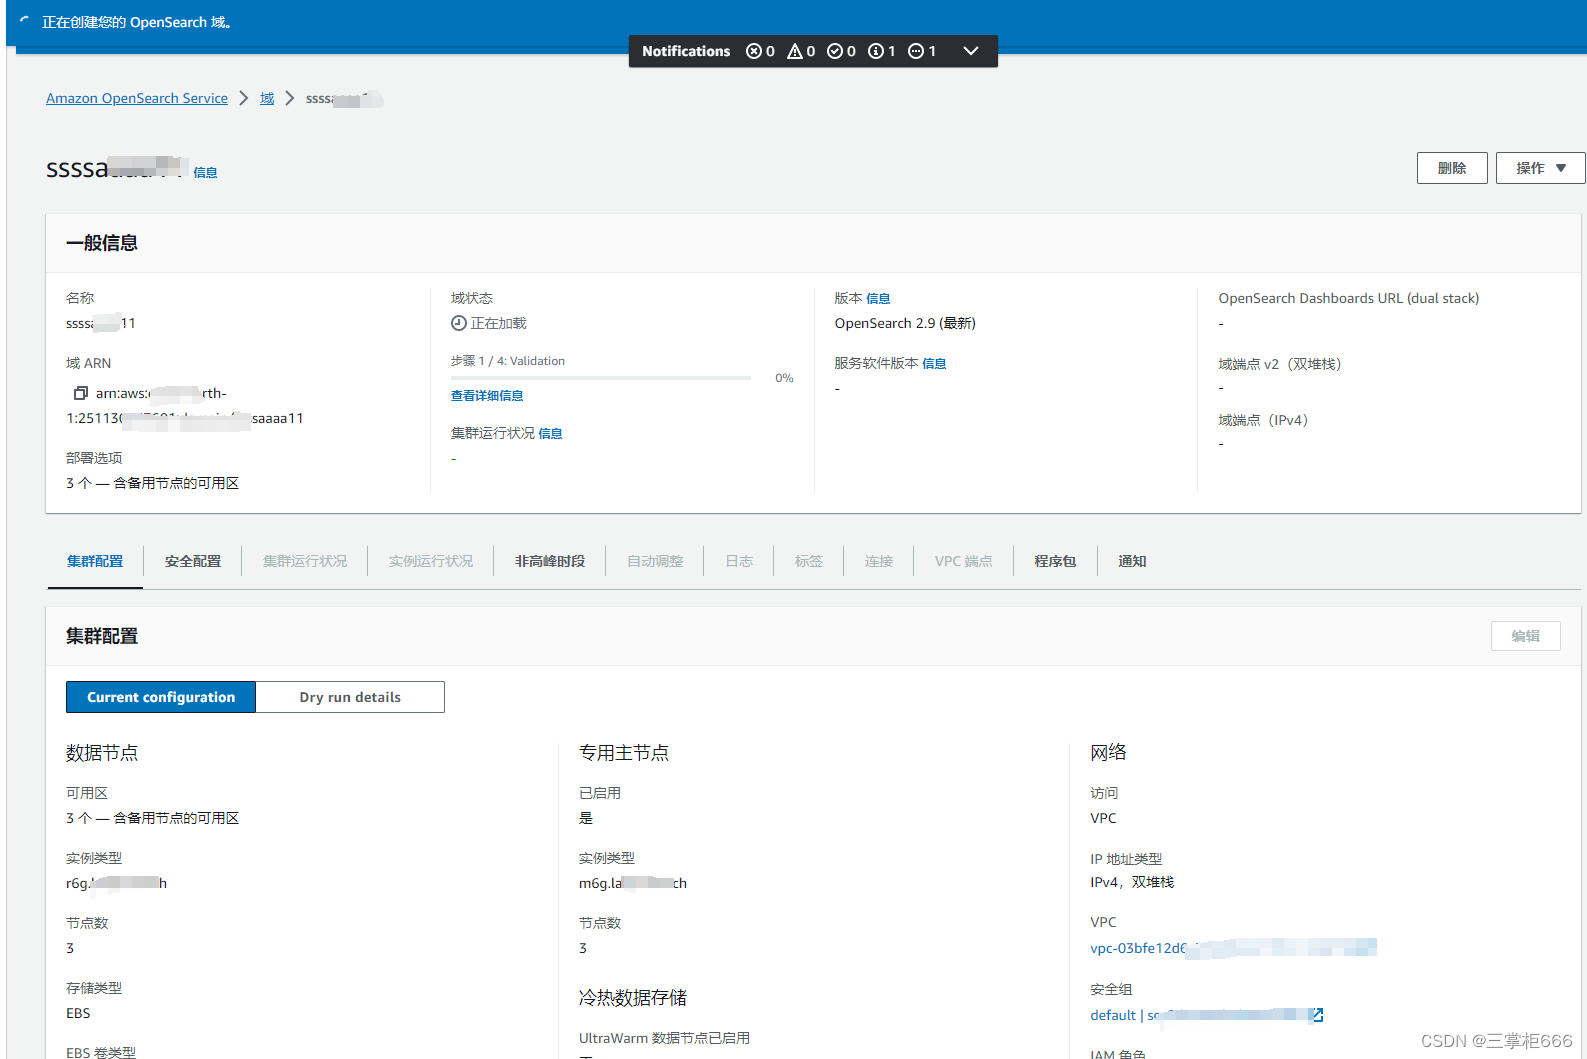The height and width of the screenshot is (1059, 1587).
Task: Copy the domain ARN with copy icon
Action: pos(81,393)
